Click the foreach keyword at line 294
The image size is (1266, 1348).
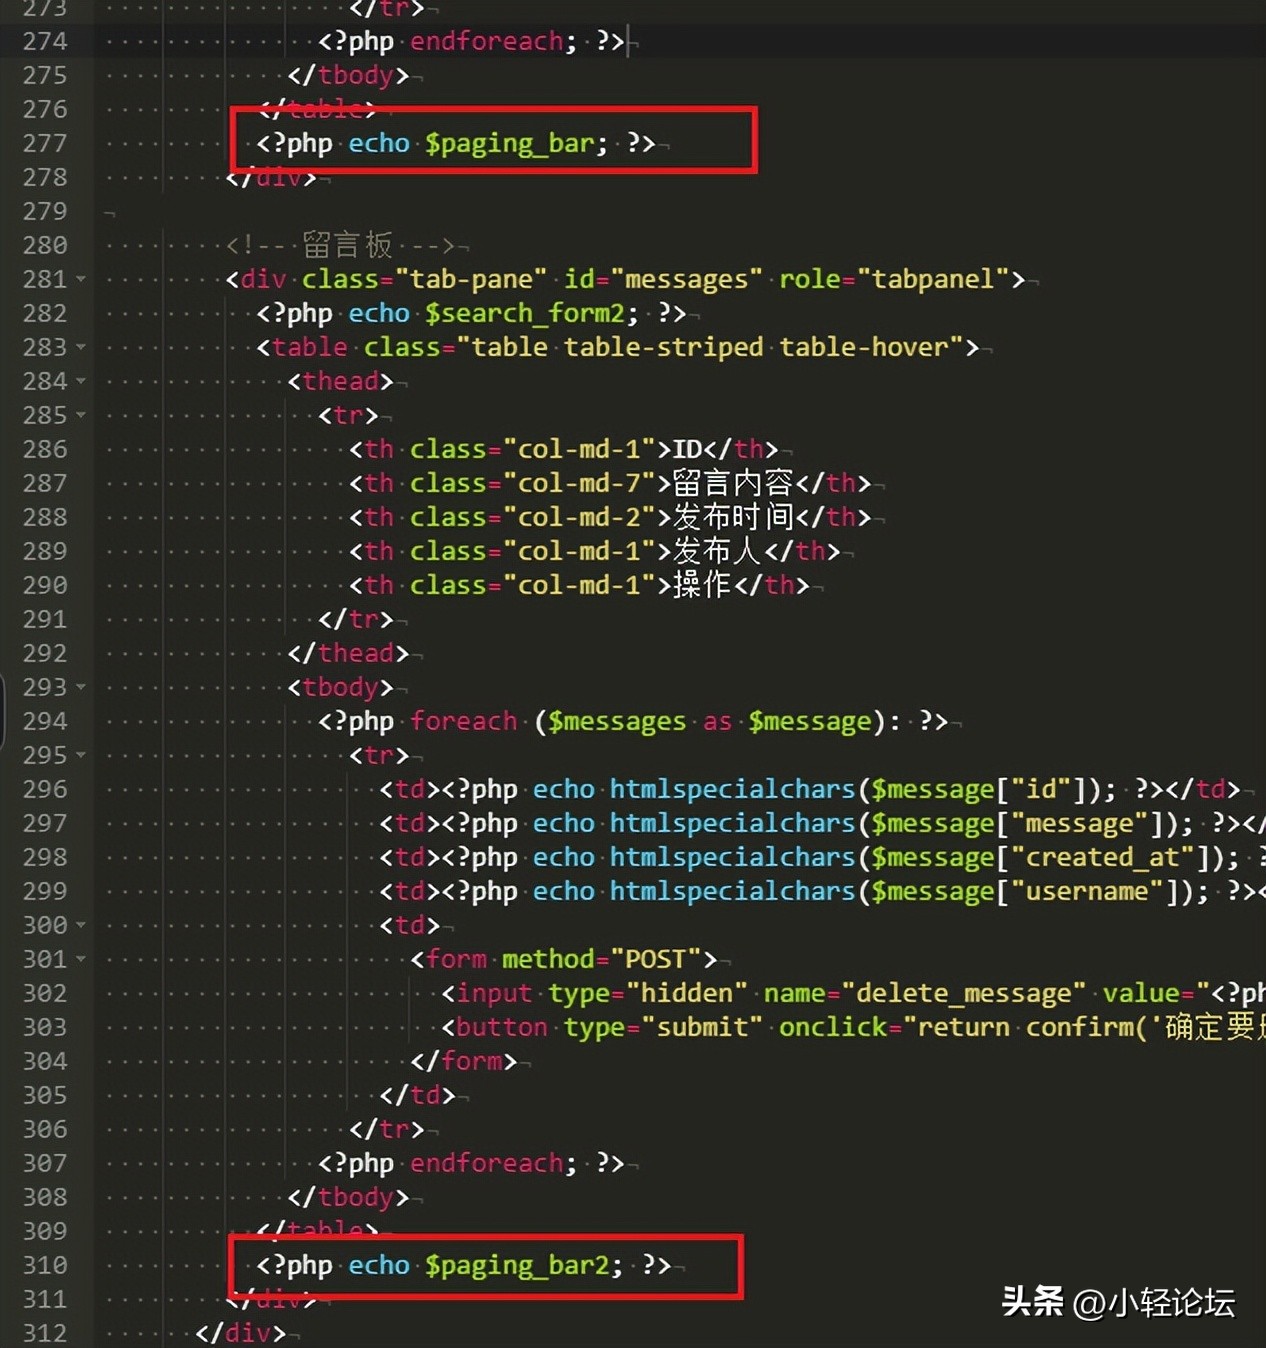[463, 722]
